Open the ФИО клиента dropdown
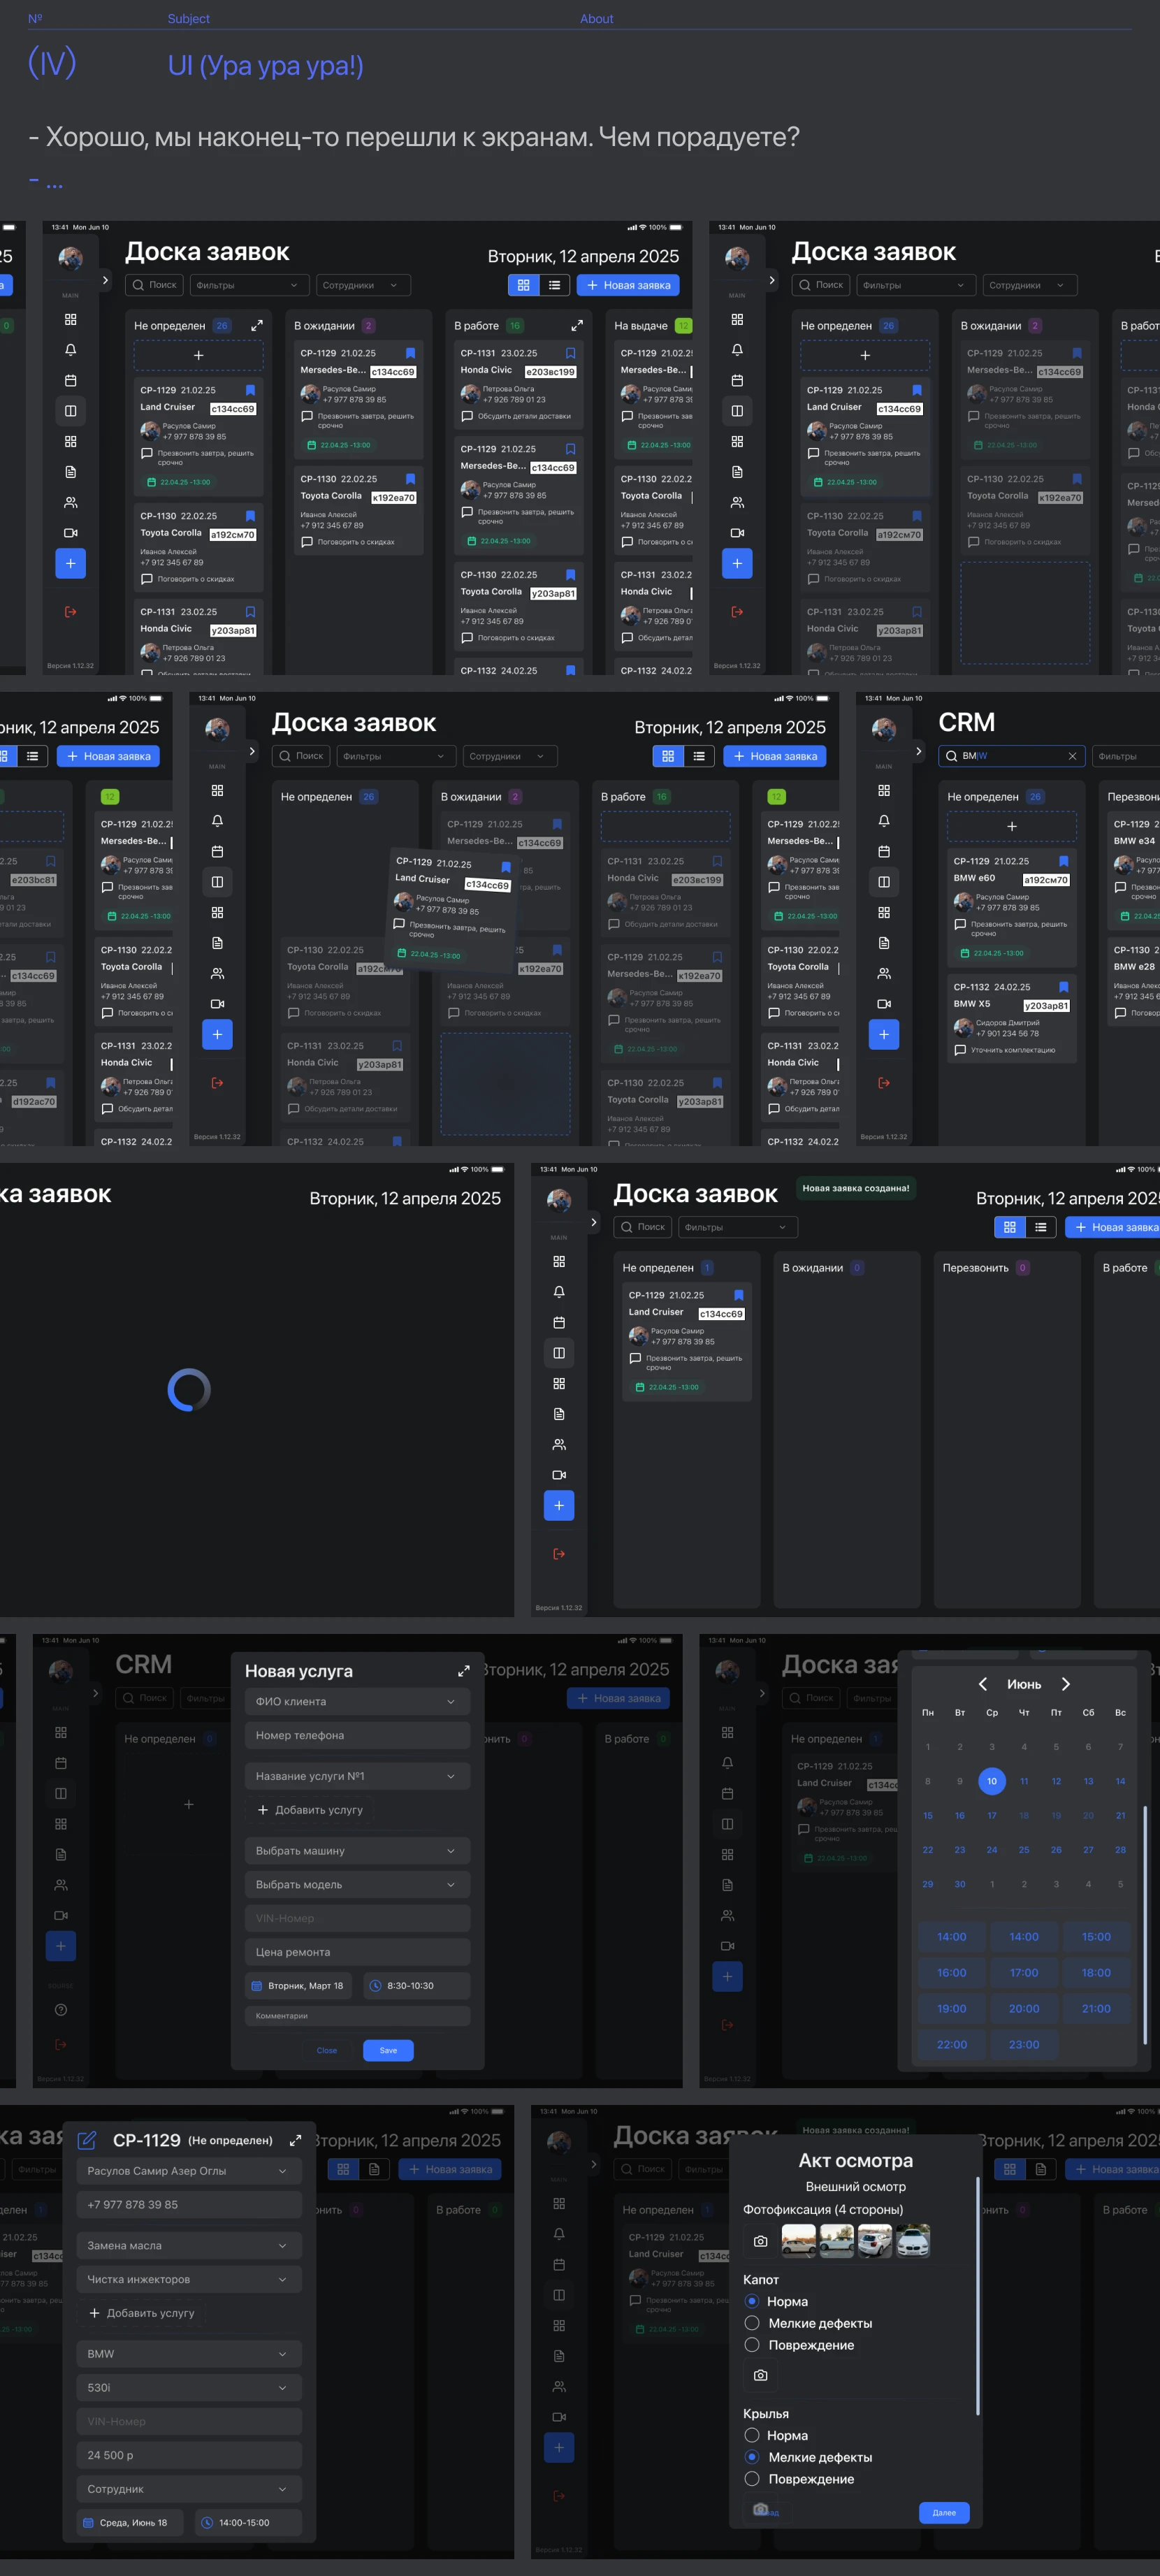The image size is (1160, 2576). click(x=357, y=1701)
